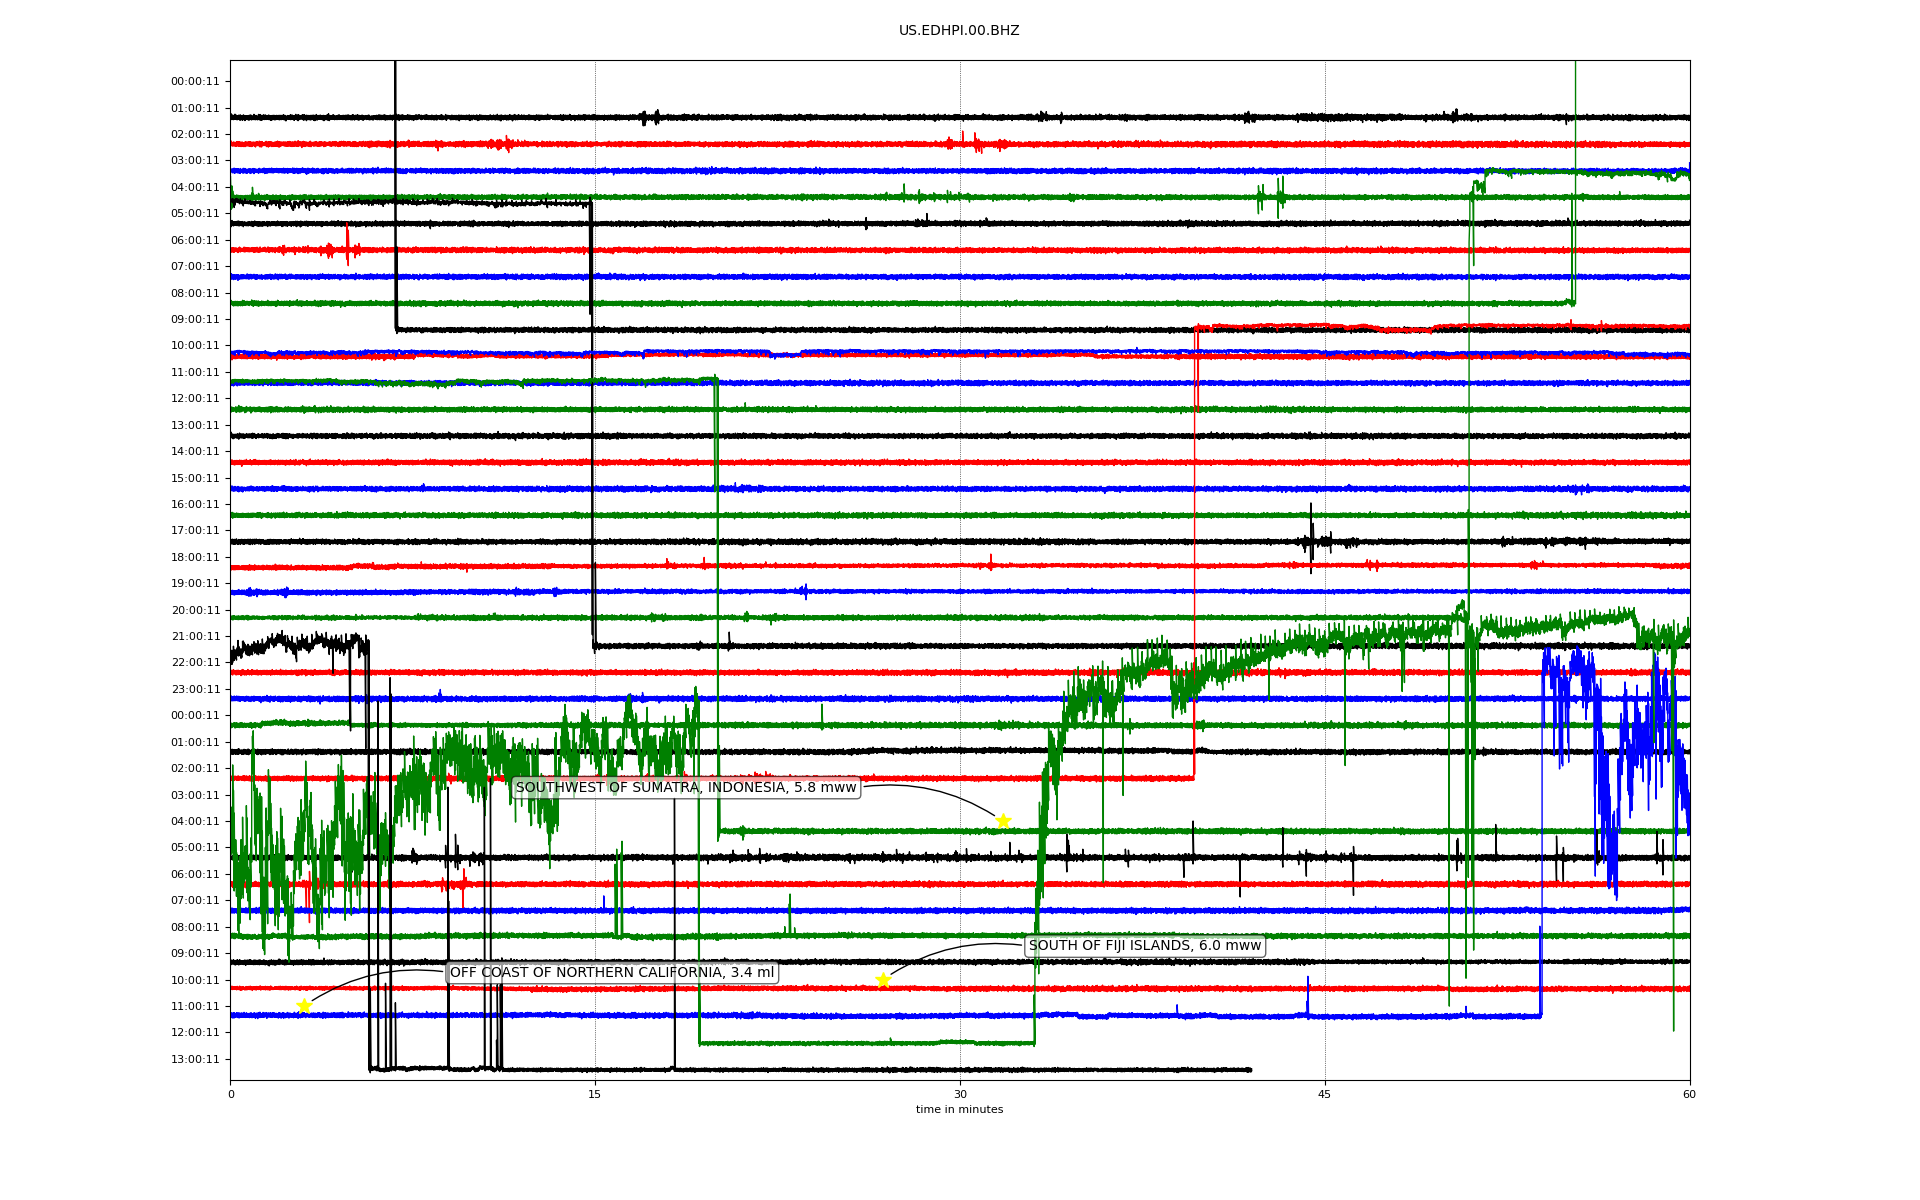Screen dimensions: 1920x1200
Task: Click the 10:00:11 label near bottom
Action: pyautogui.click(x=195, y=981)
